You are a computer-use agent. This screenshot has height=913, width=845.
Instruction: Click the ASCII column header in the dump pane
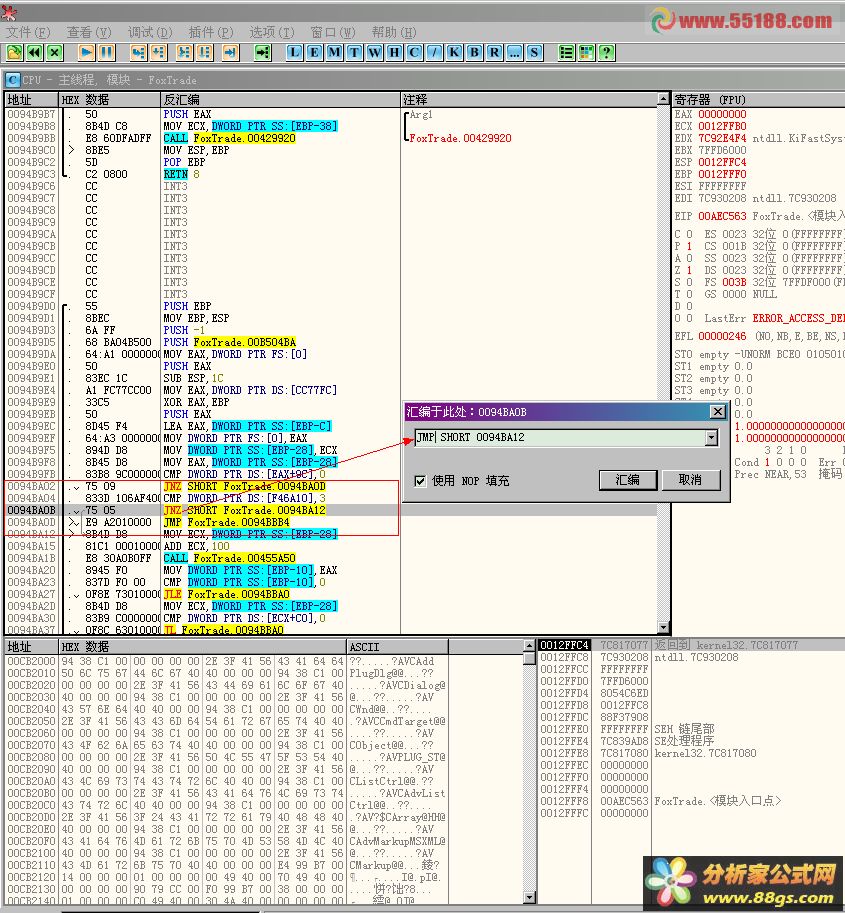point(397,647)
